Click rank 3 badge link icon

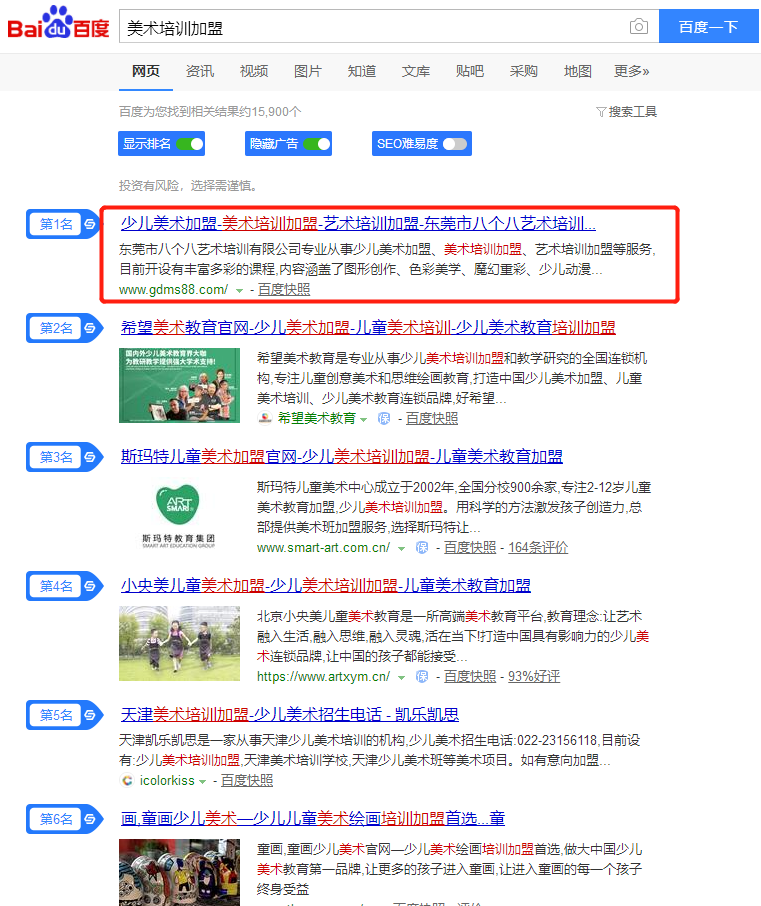[90, 457]
